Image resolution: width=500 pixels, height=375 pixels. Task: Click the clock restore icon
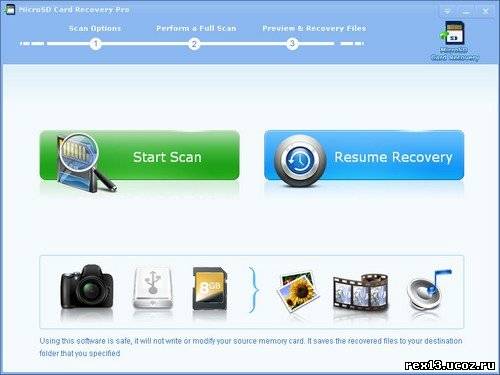click(299, 160)
